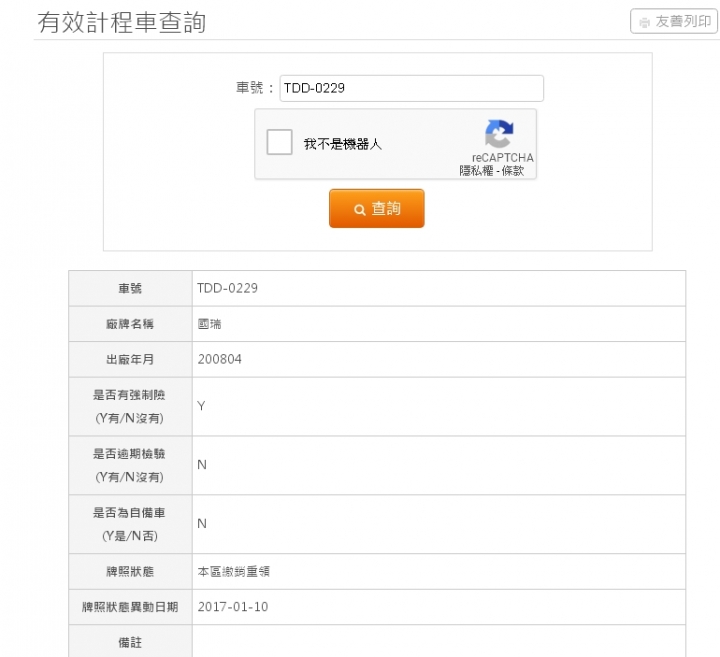Click the 是否有強制險 row header
Screen dimensions: 720x657
pyautogui.click(x=130, y=407)
